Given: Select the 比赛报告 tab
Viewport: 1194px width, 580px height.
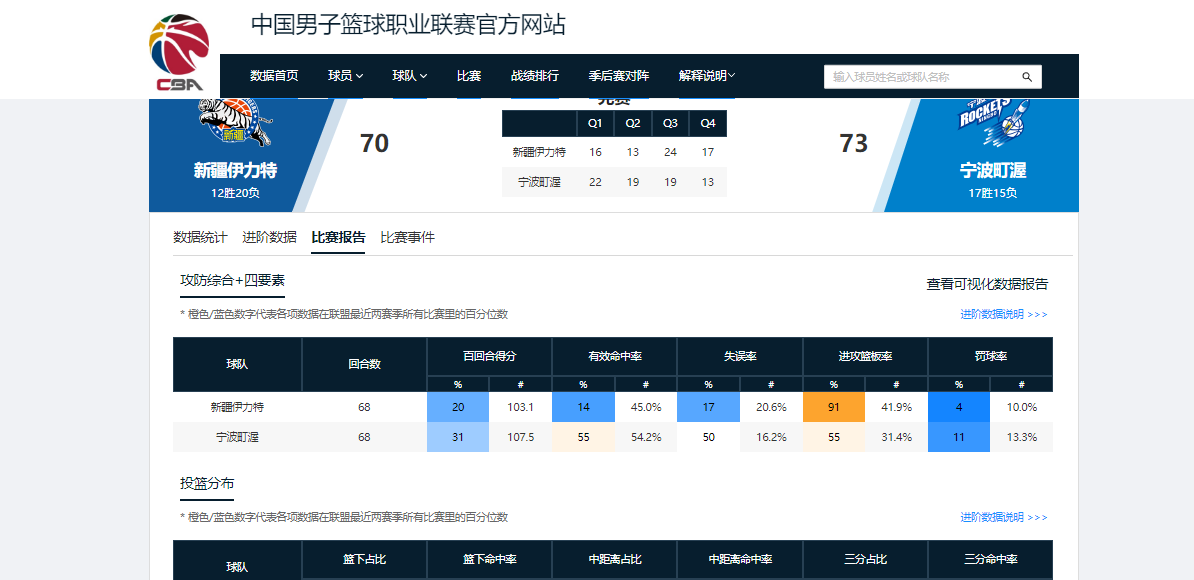Looking at the screenshot, I should pos(338,238).
